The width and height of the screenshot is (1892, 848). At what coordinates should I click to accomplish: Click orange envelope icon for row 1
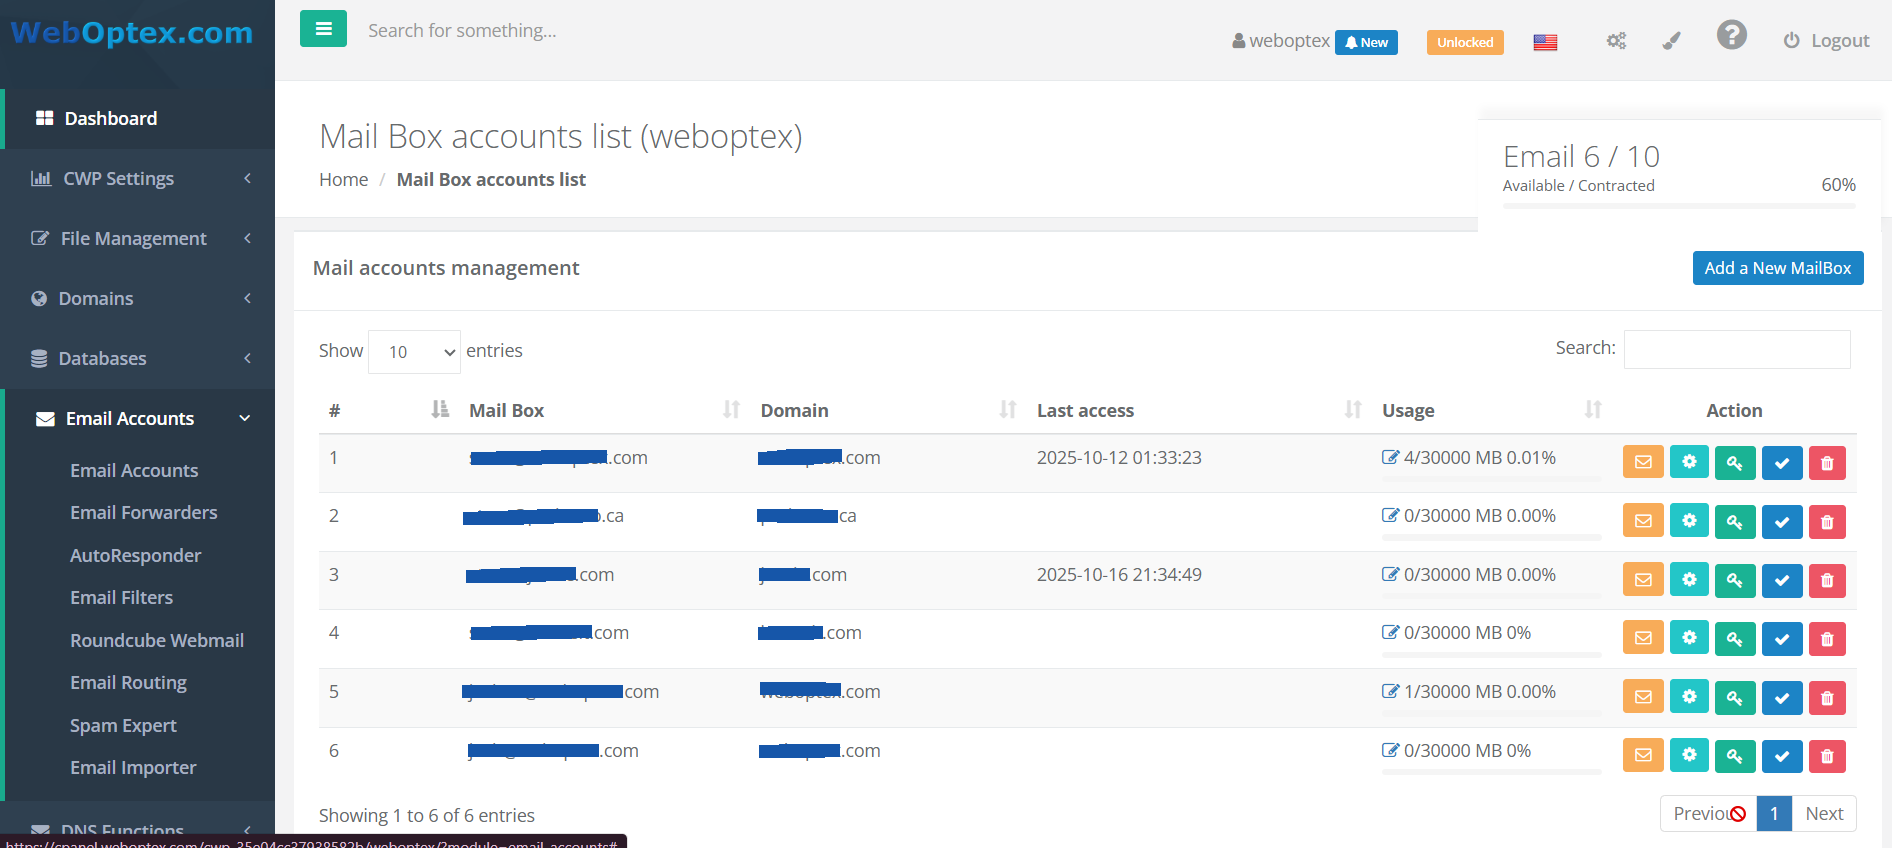[1643, 462]
